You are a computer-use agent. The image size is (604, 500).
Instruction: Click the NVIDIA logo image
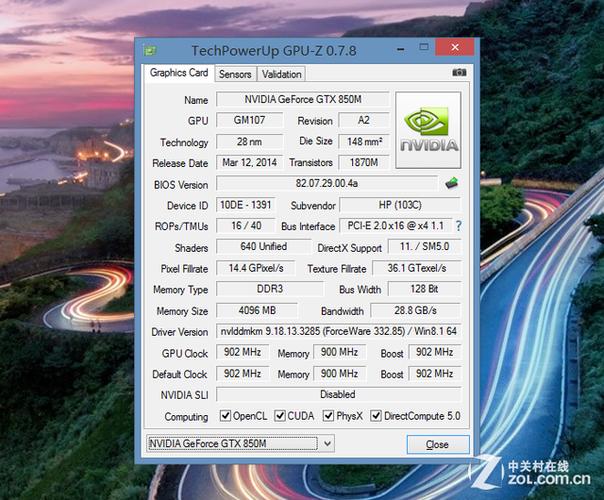point(428,130)
